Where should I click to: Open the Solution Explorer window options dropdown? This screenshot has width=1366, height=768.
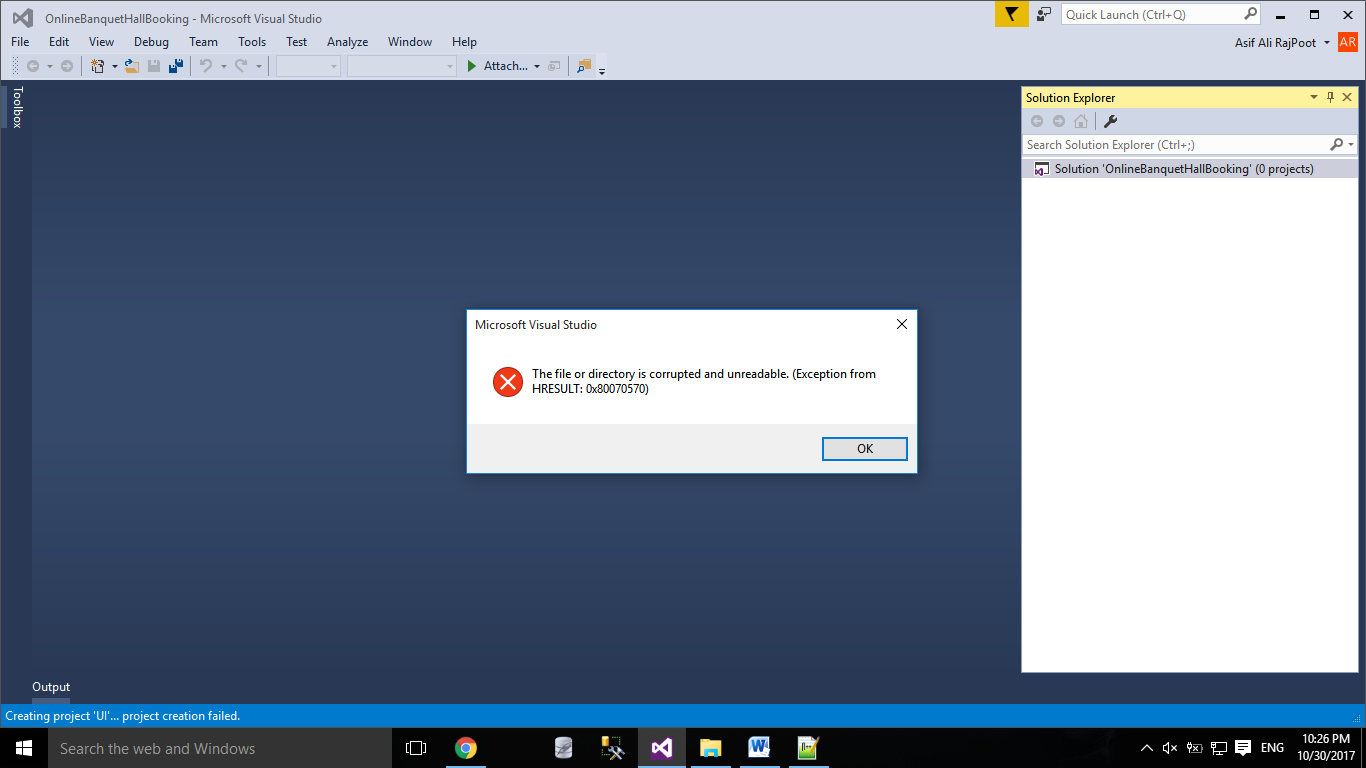pyautogui.click(x=1314, y=97)
